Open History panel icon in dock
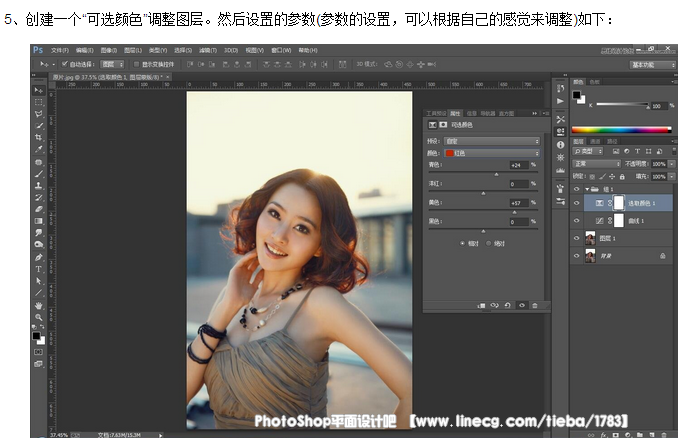The image size is (678, 438). tap(560, 89)
